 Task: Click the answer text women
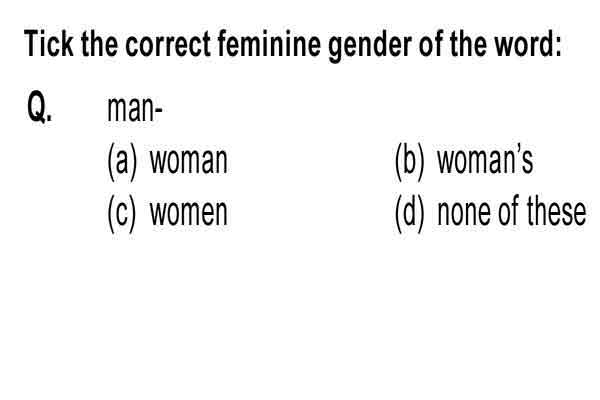(189, 214)
